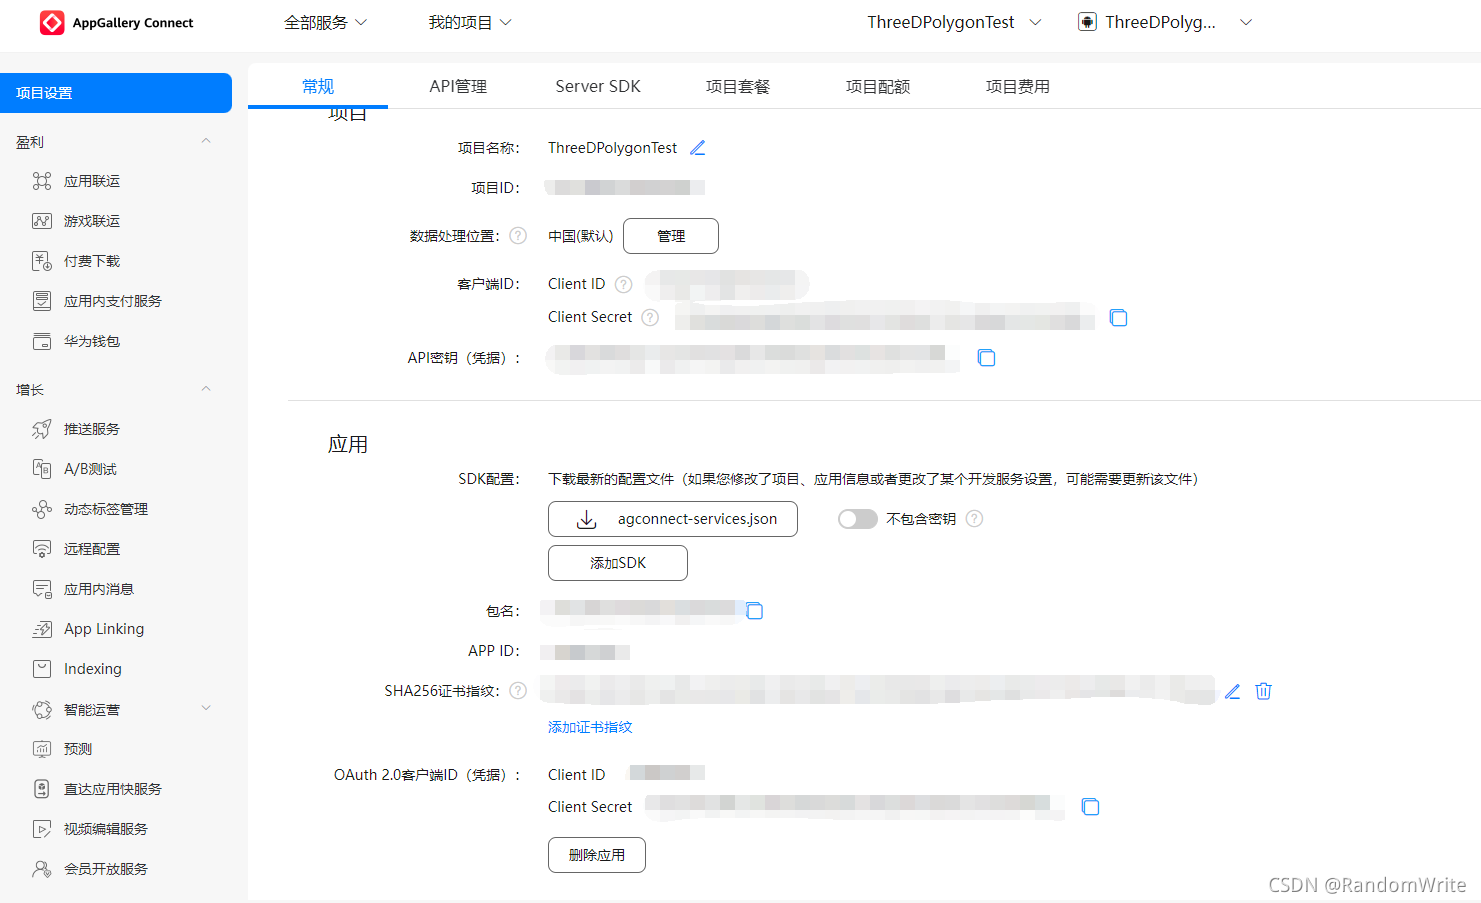The width and height of the screenshot is (1481, 903).
Task: Copy the API密钥 value
Action: pyautogui.click(x=986, y=358)
